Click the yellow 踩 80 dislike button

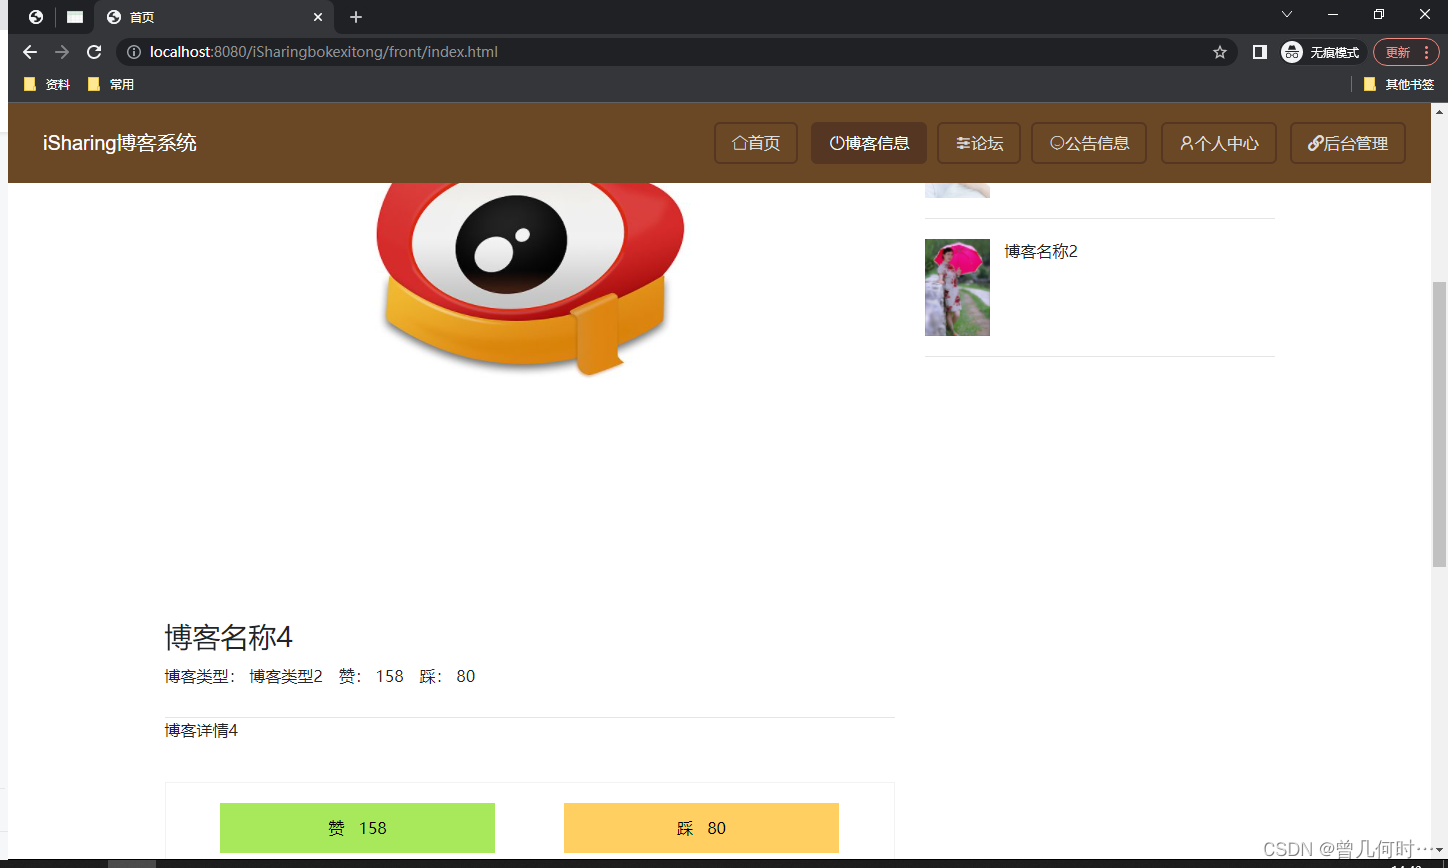(701, 828)
